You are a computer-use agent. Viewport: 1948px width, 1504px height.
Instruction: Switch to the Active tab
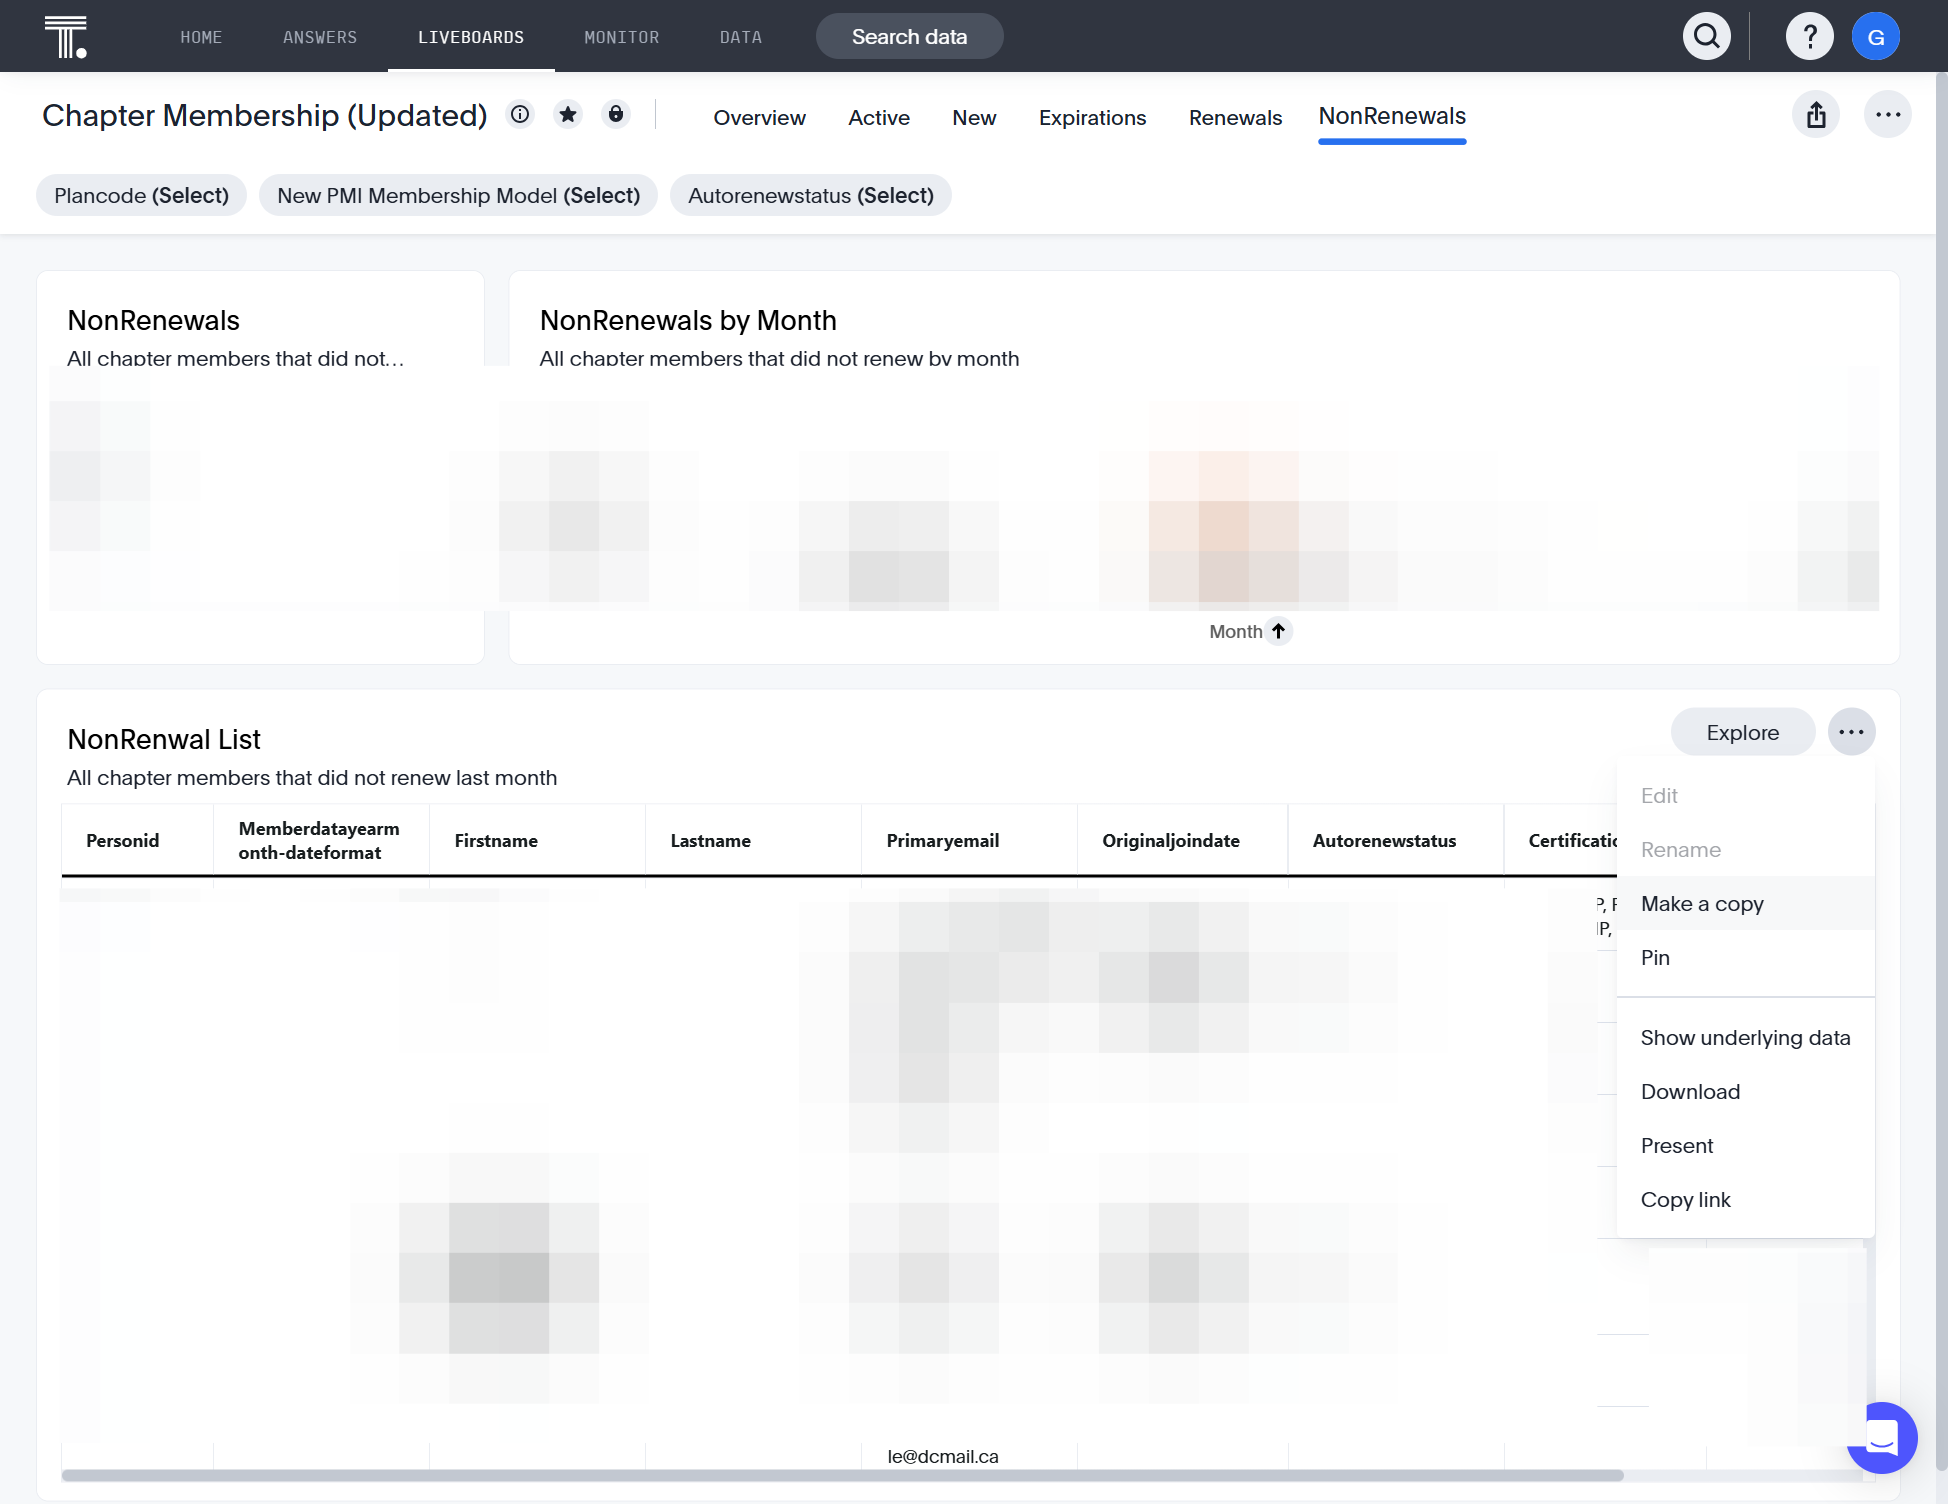[x=879, y=117]
